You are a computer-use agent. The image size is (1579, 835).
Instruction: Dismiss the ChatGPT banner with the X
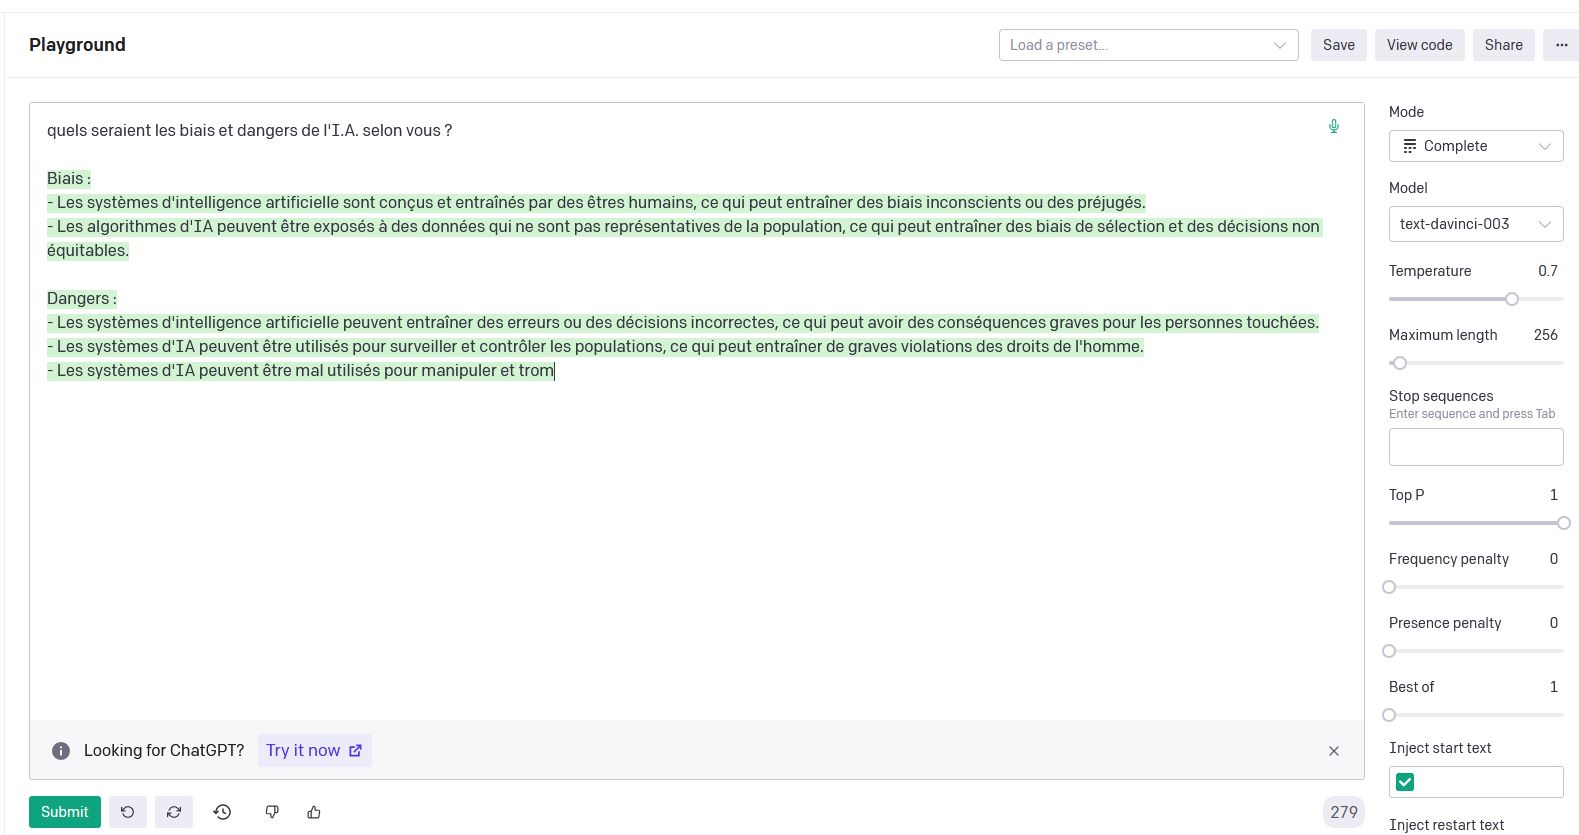[x=1333, y=751]
